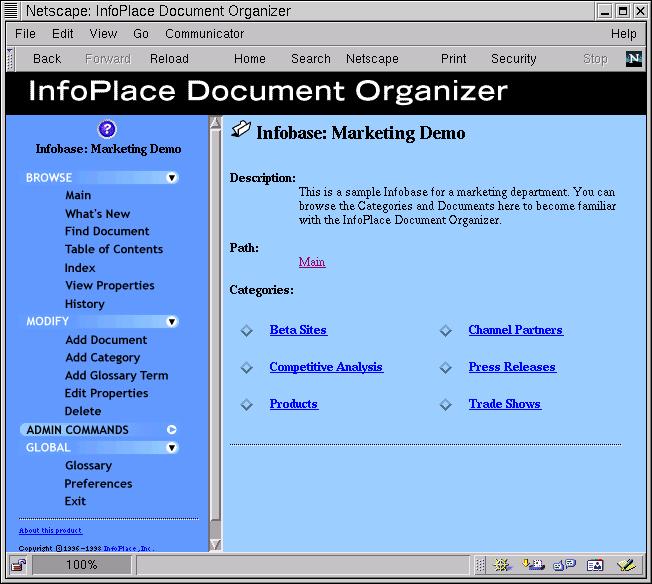Click the Print toolbar button
This screenshot has width=652, height=584.
pyautogui.click(x=453, y=59)
